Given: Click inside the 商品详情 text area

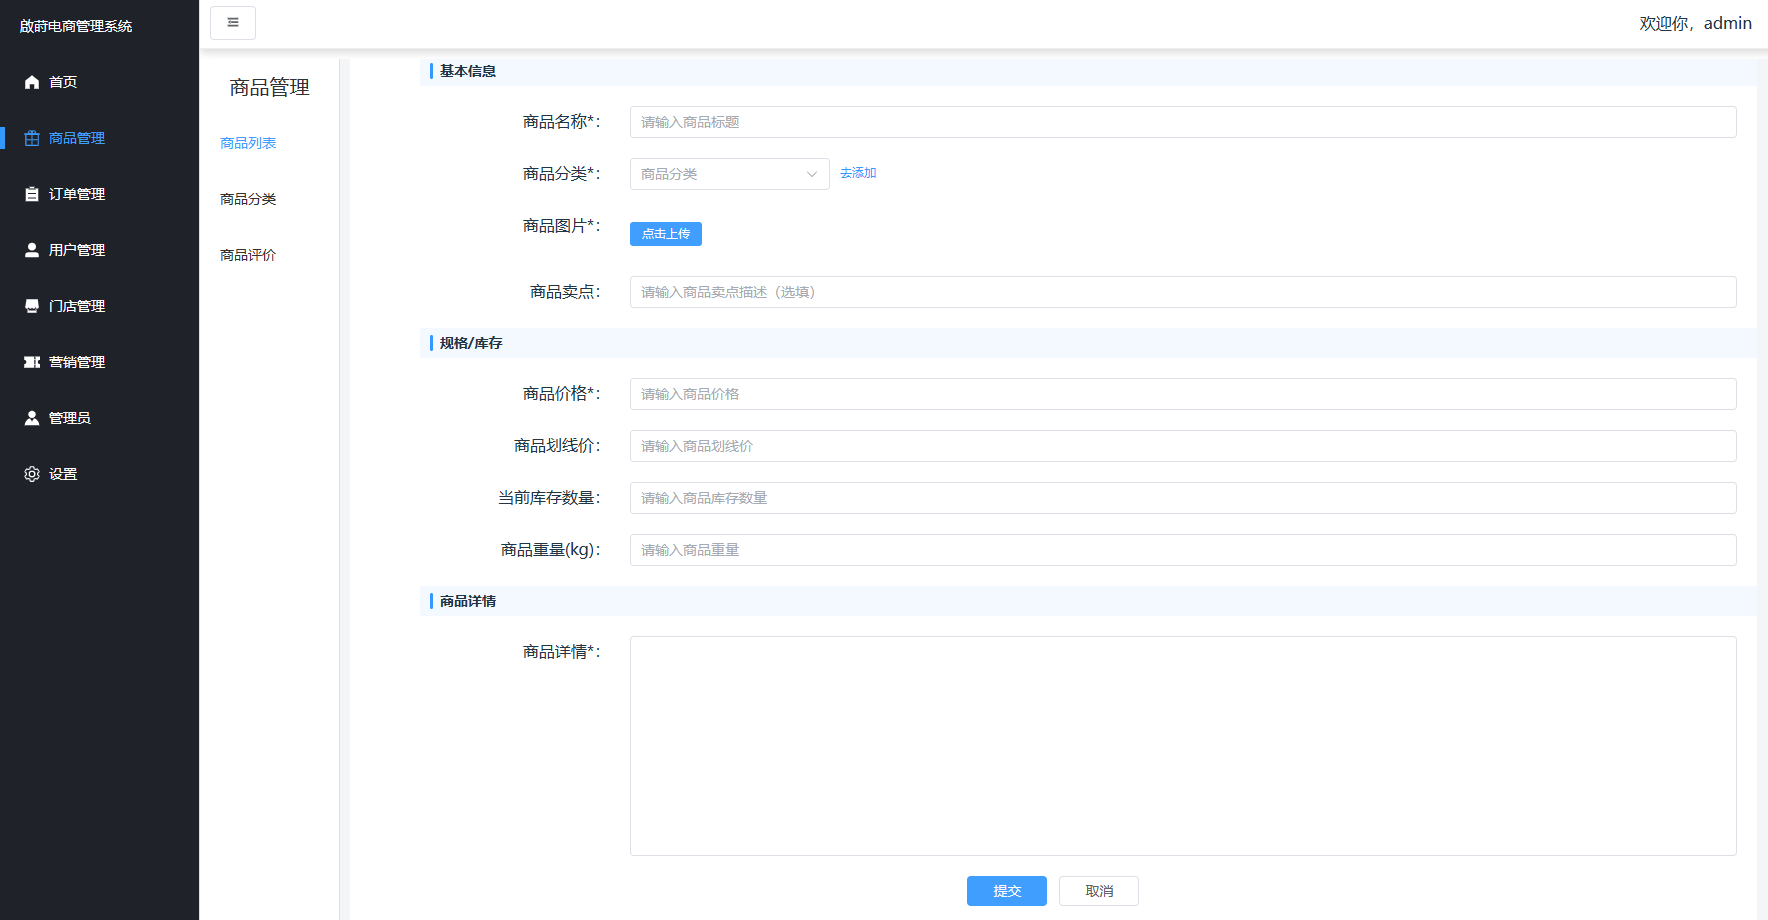Looking at the screenshot, I should point(1183,746).
